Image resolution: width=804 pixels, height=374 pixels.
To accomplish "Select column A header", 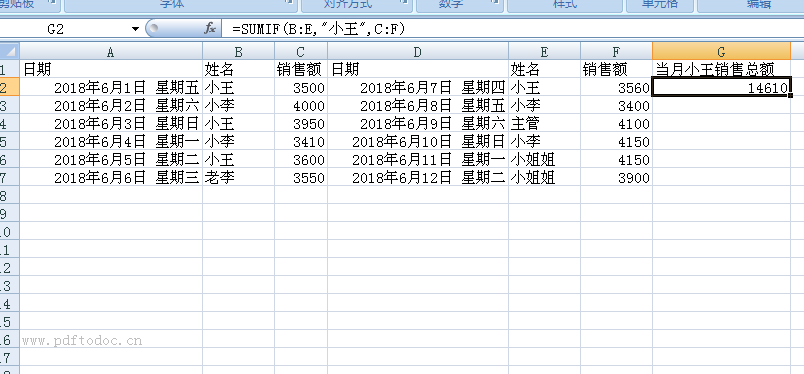I will pos(111,51).
